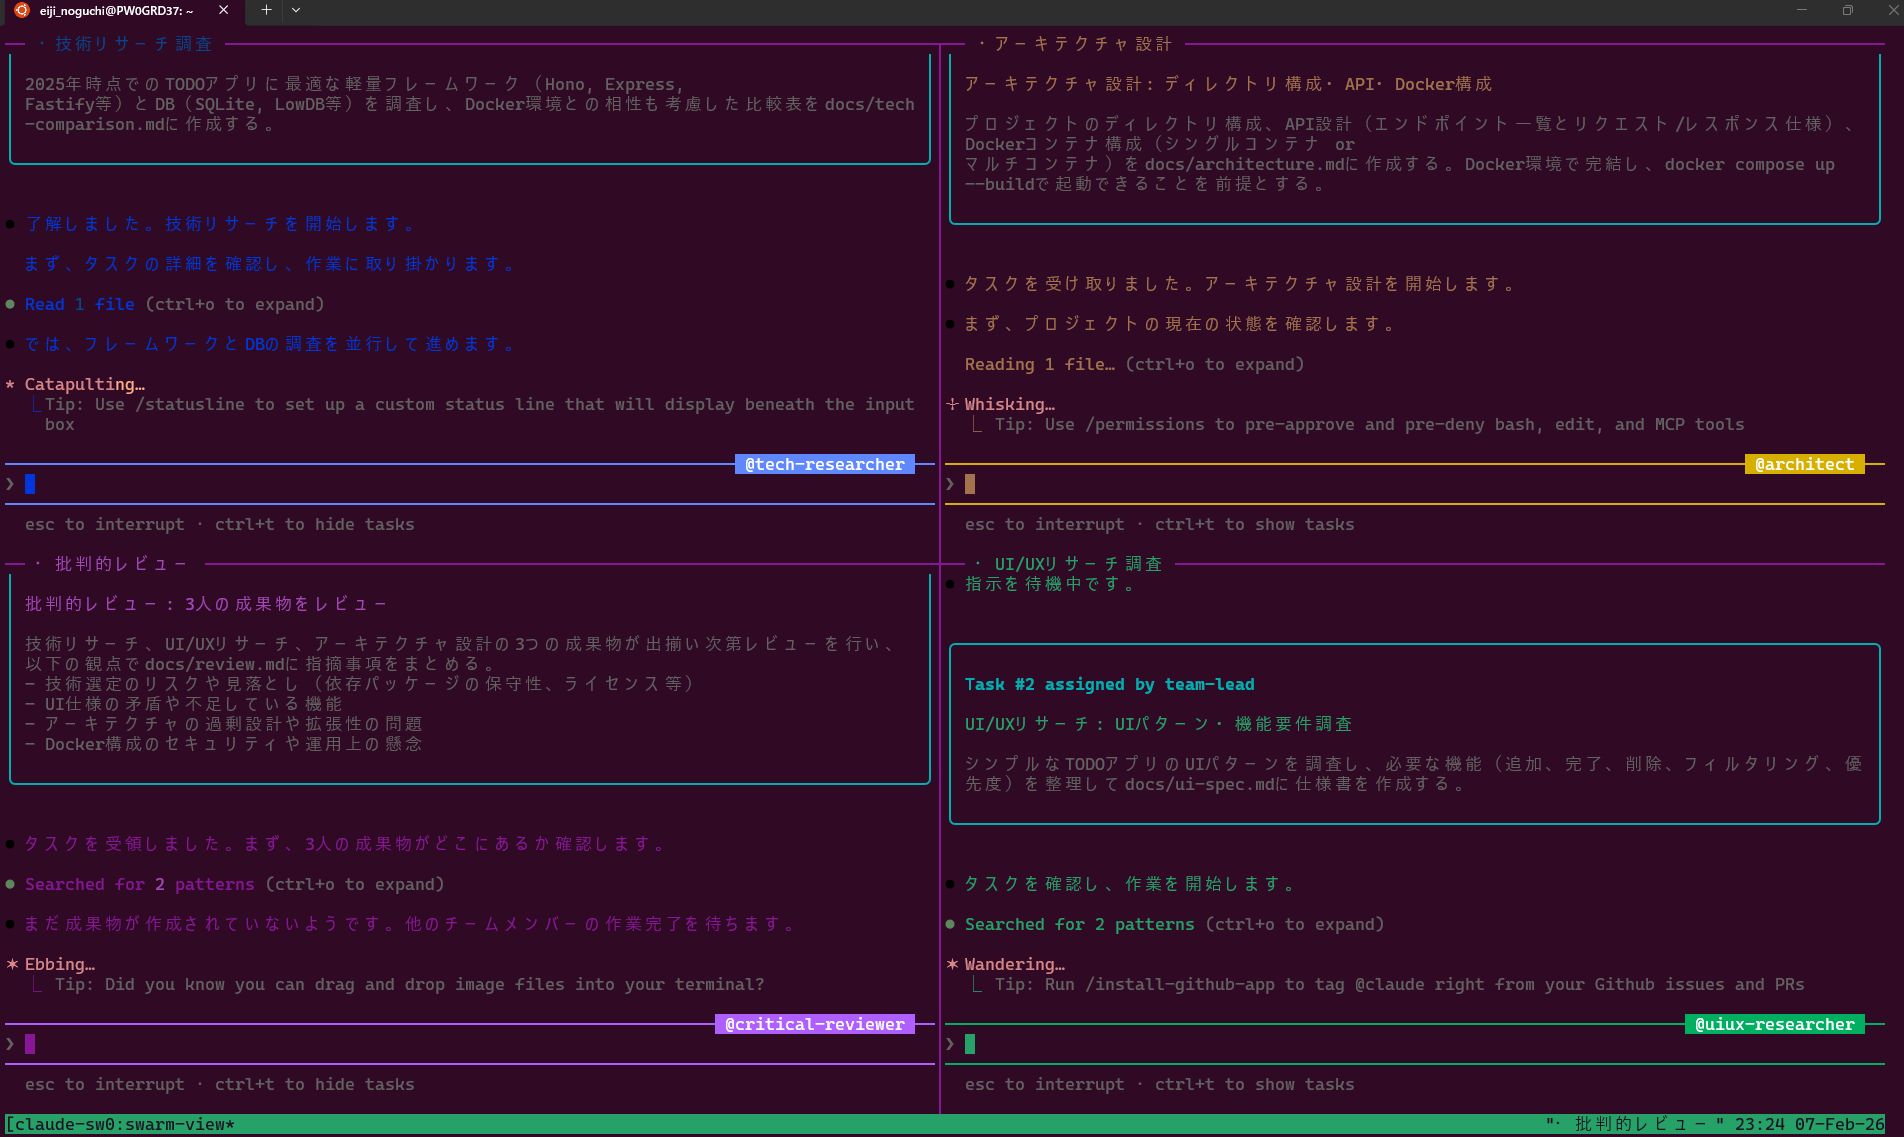Click 'Task #2 assigned by team-lead' heading
1904x1137 pixels.
(x=1109, y=684)
